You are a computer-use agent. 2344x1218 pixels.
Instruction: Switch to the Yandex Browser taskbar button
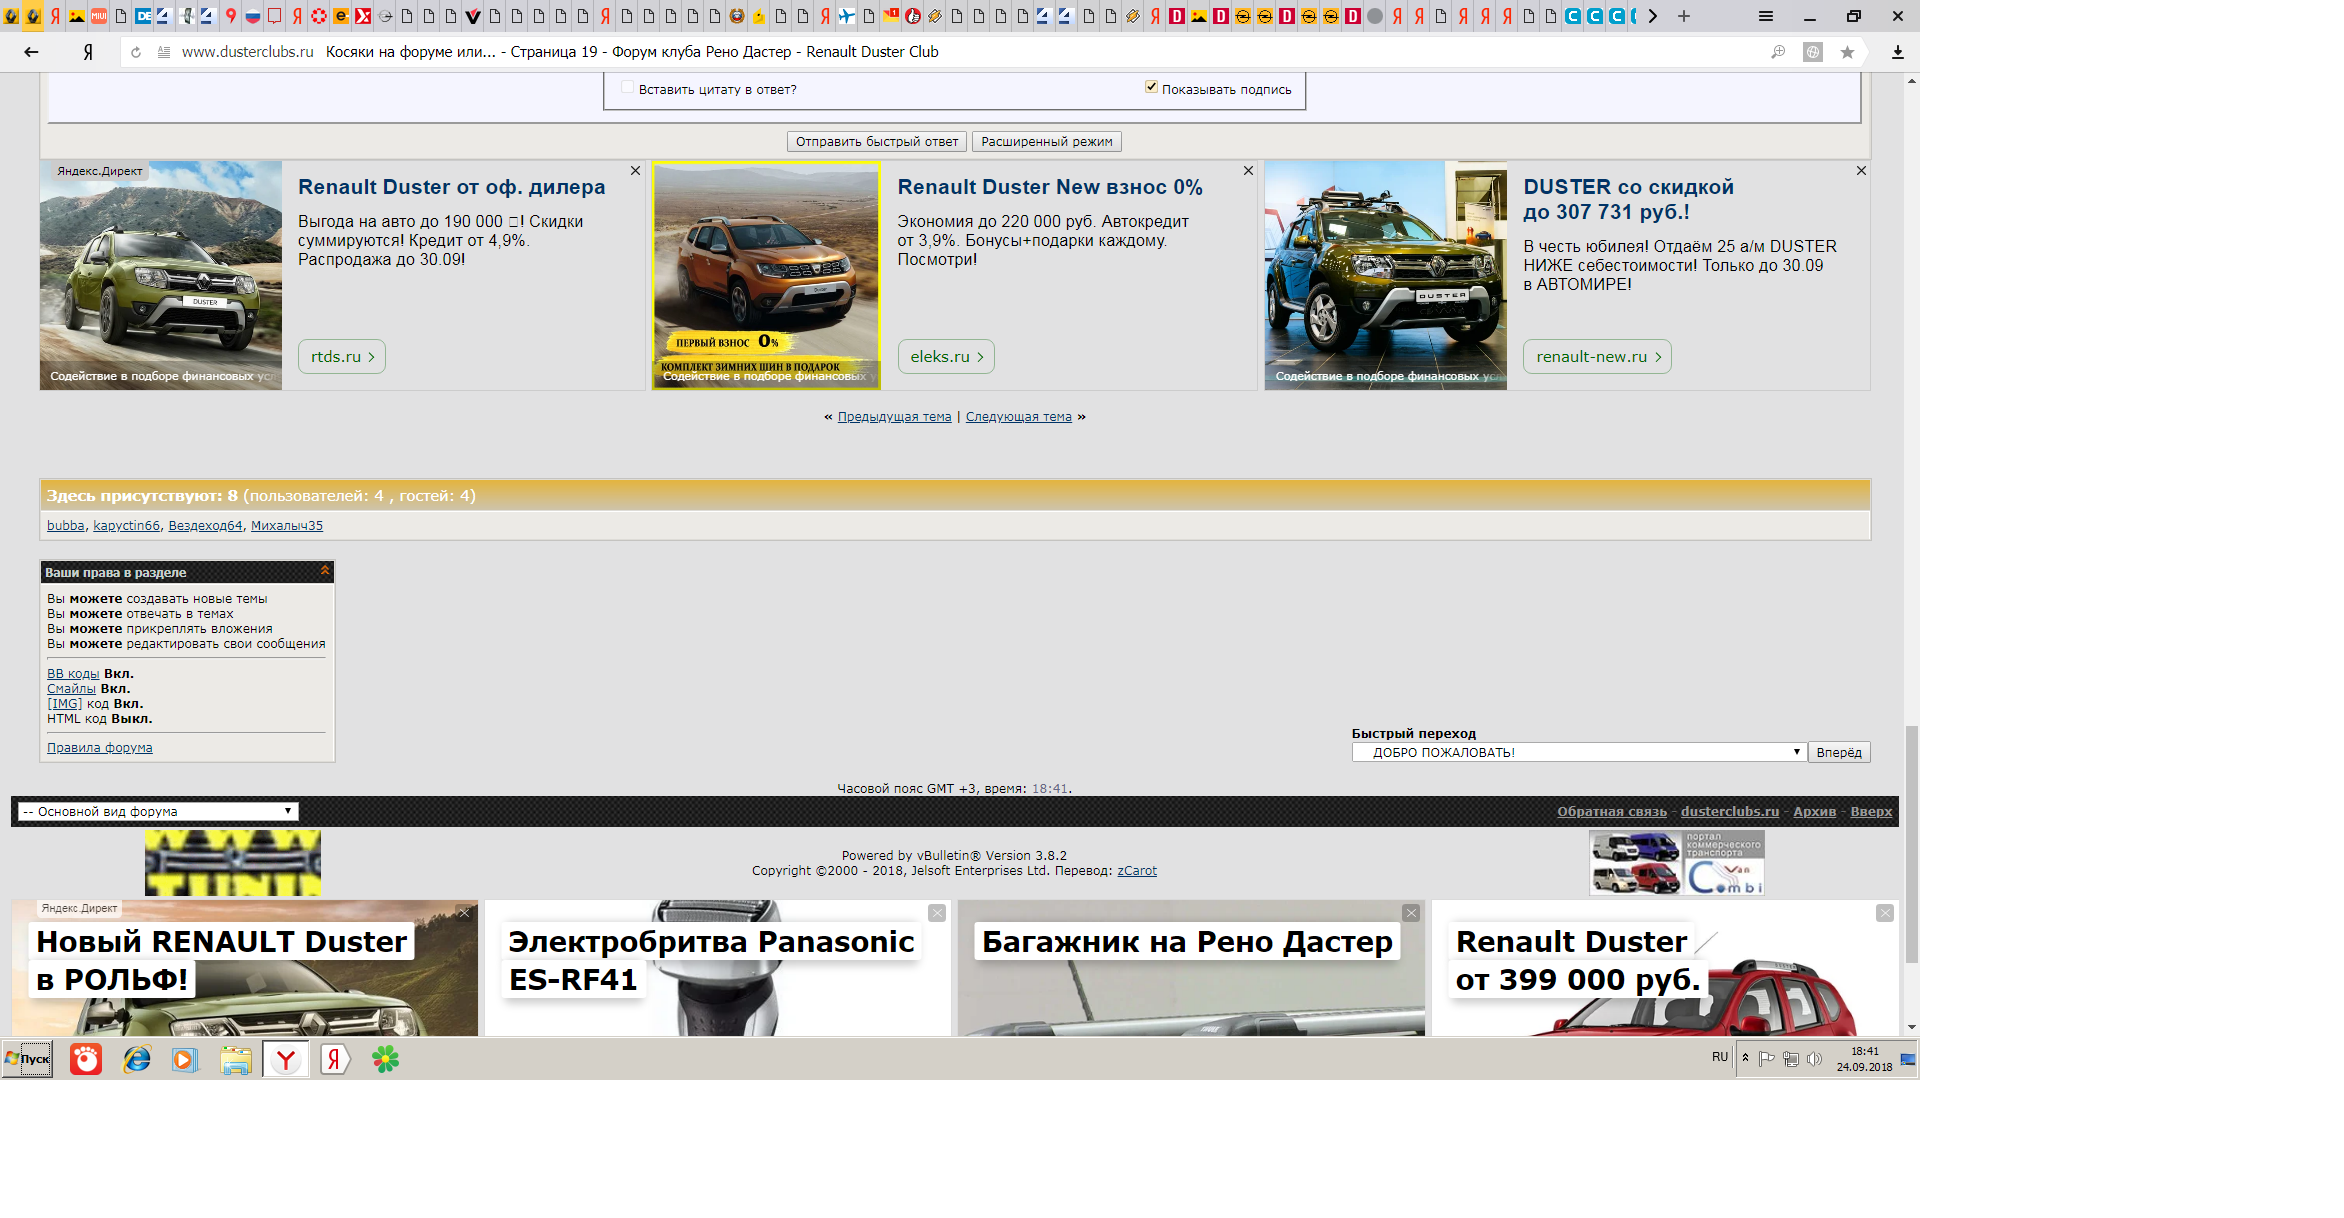pyautogui.click(x=286, y=1059)
